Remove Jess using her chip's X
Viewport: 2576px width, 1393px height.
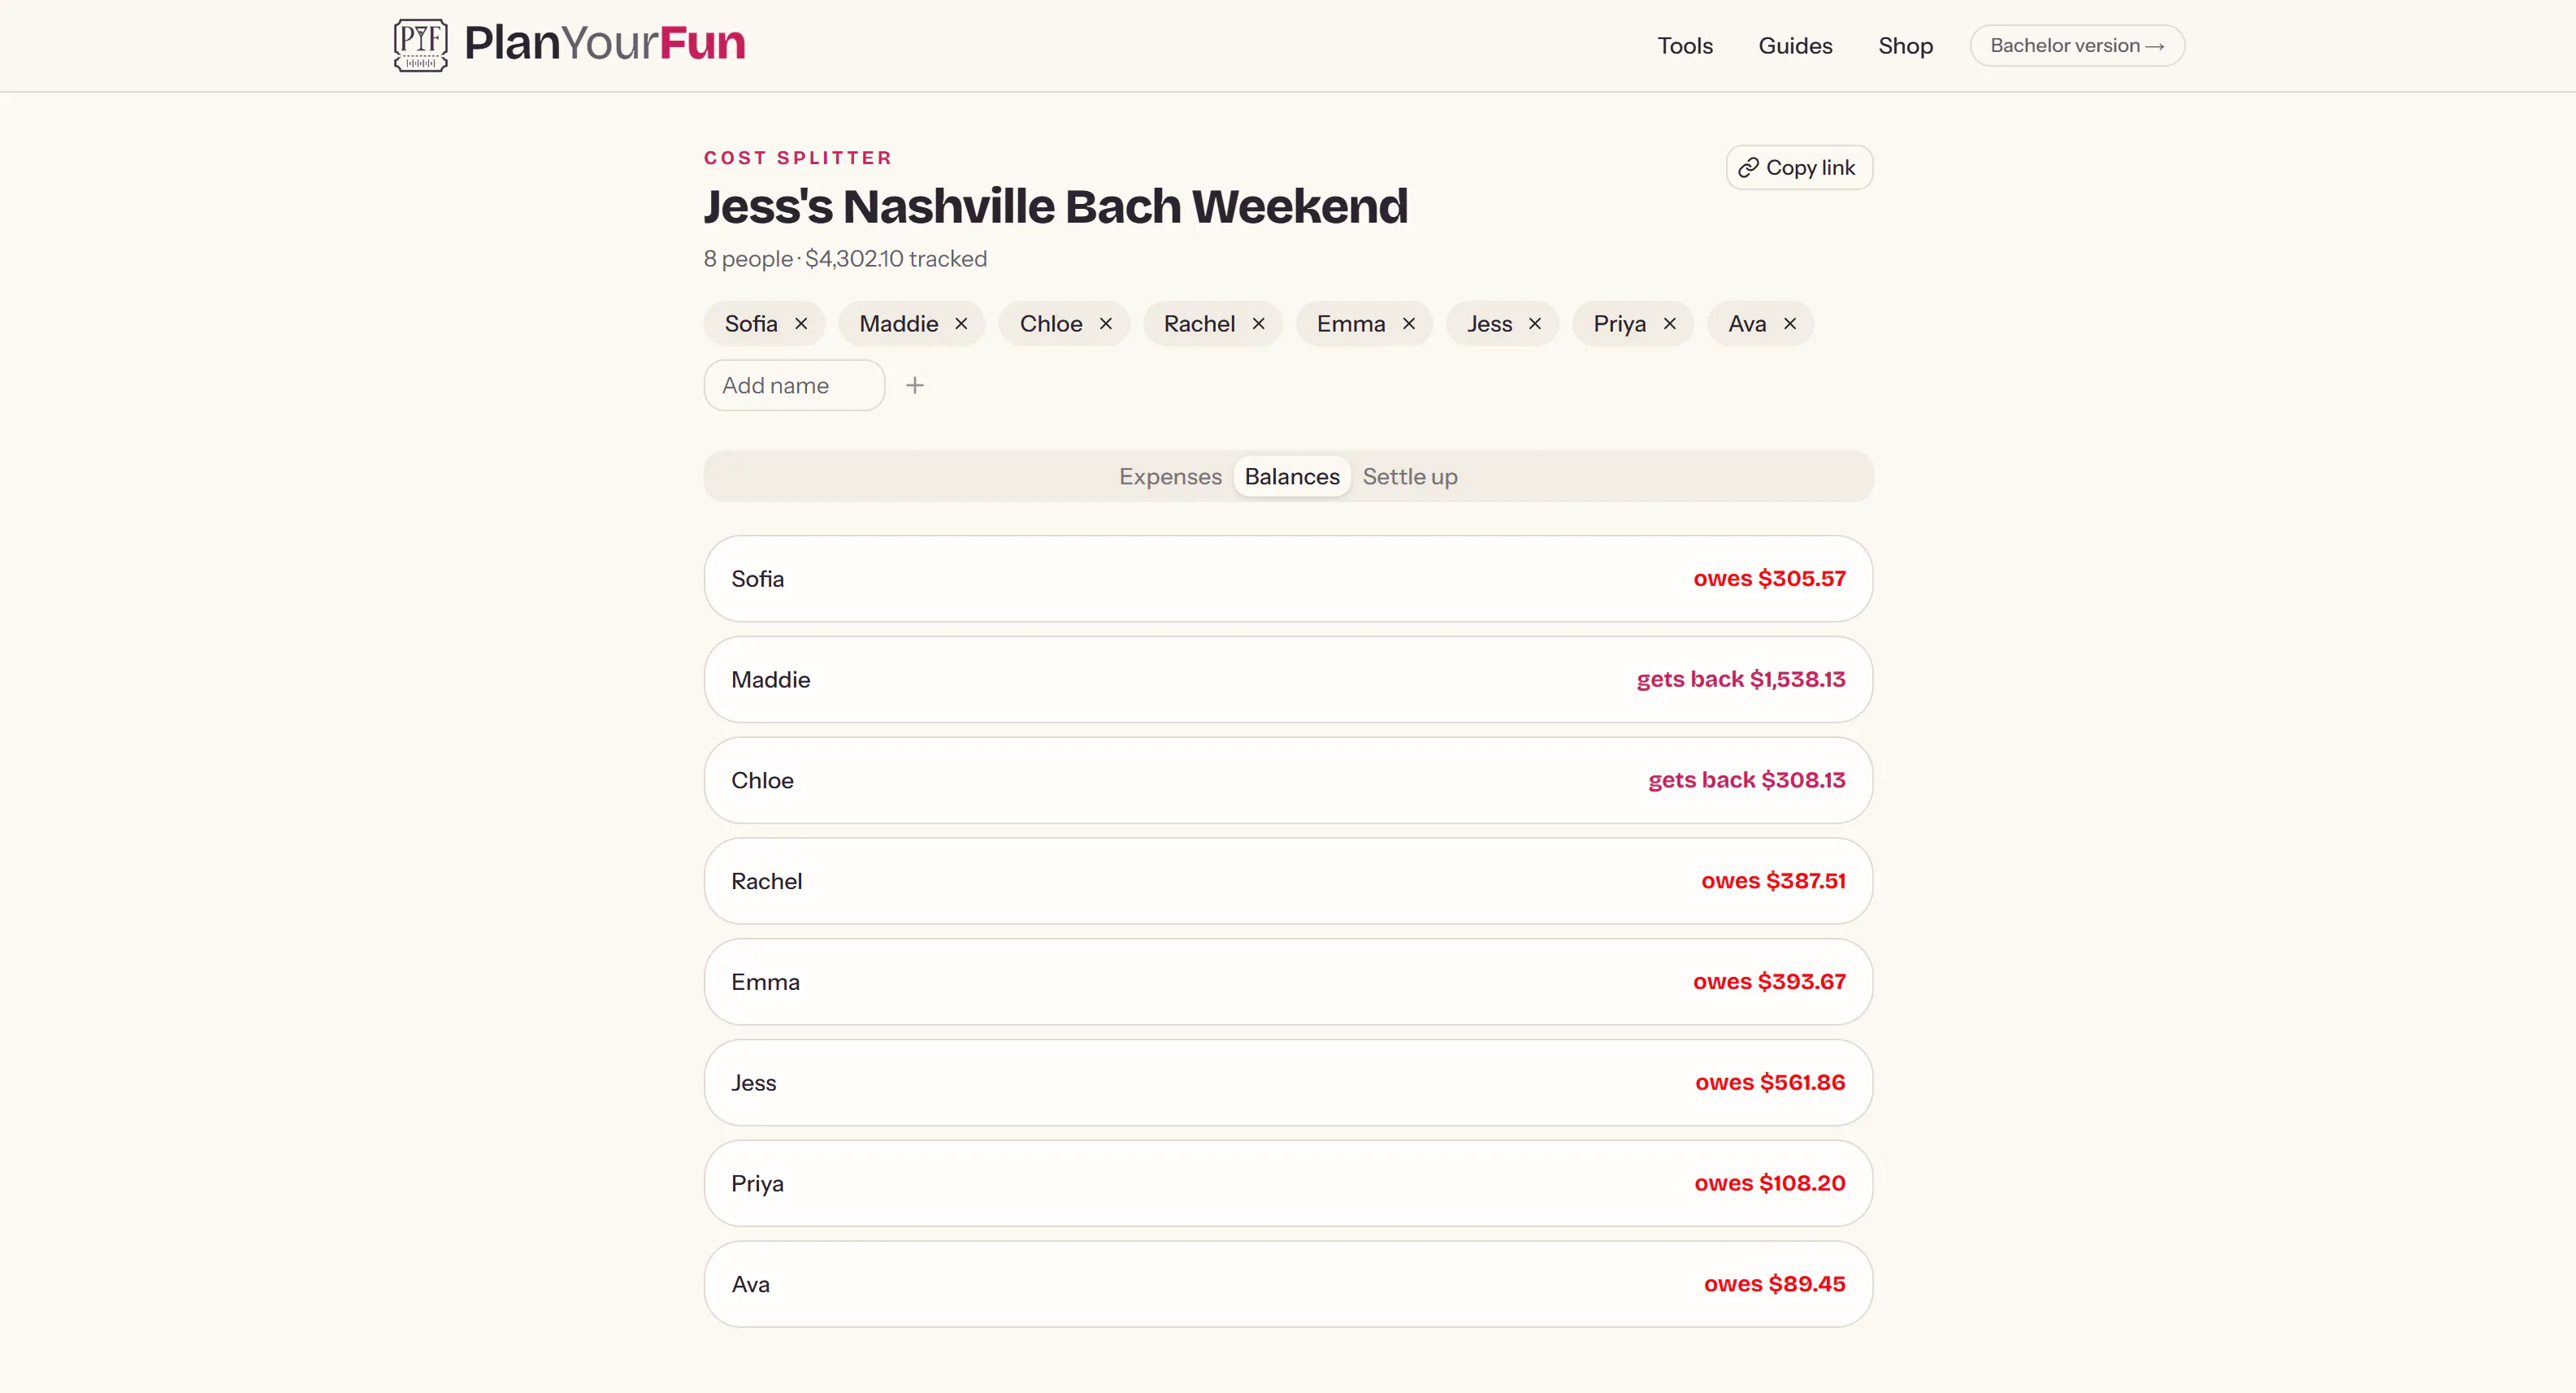click(x=1535, y=324)
